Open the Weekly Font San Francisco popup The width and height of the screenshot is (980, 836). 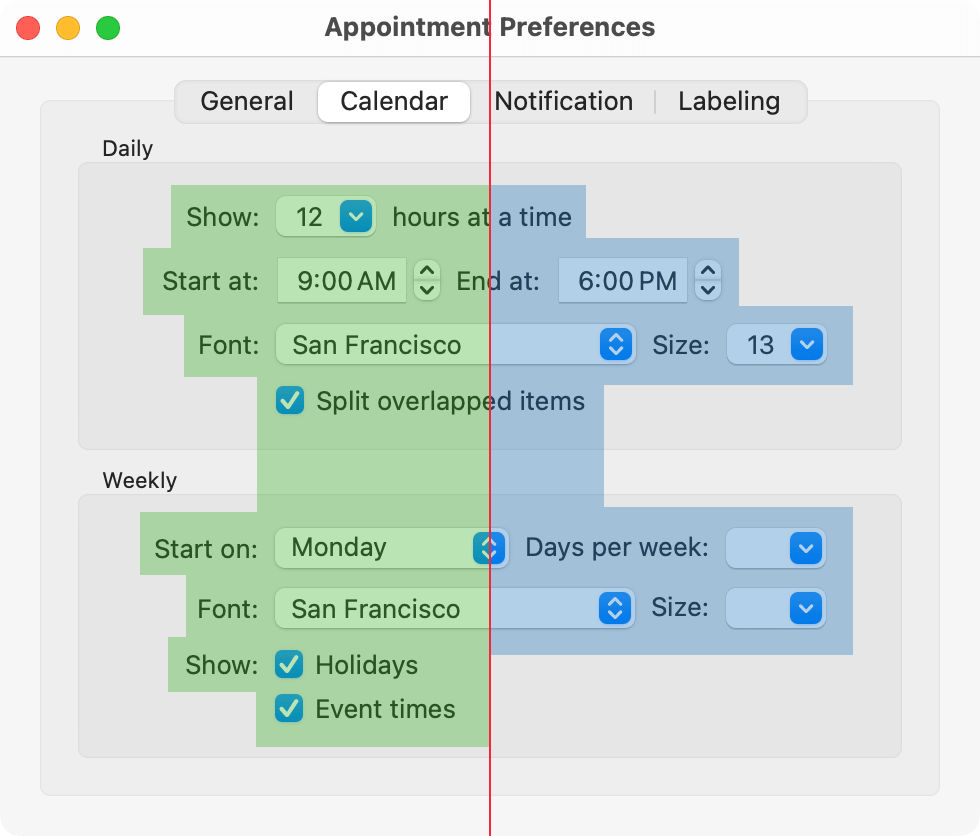click(x=455, y=608)
